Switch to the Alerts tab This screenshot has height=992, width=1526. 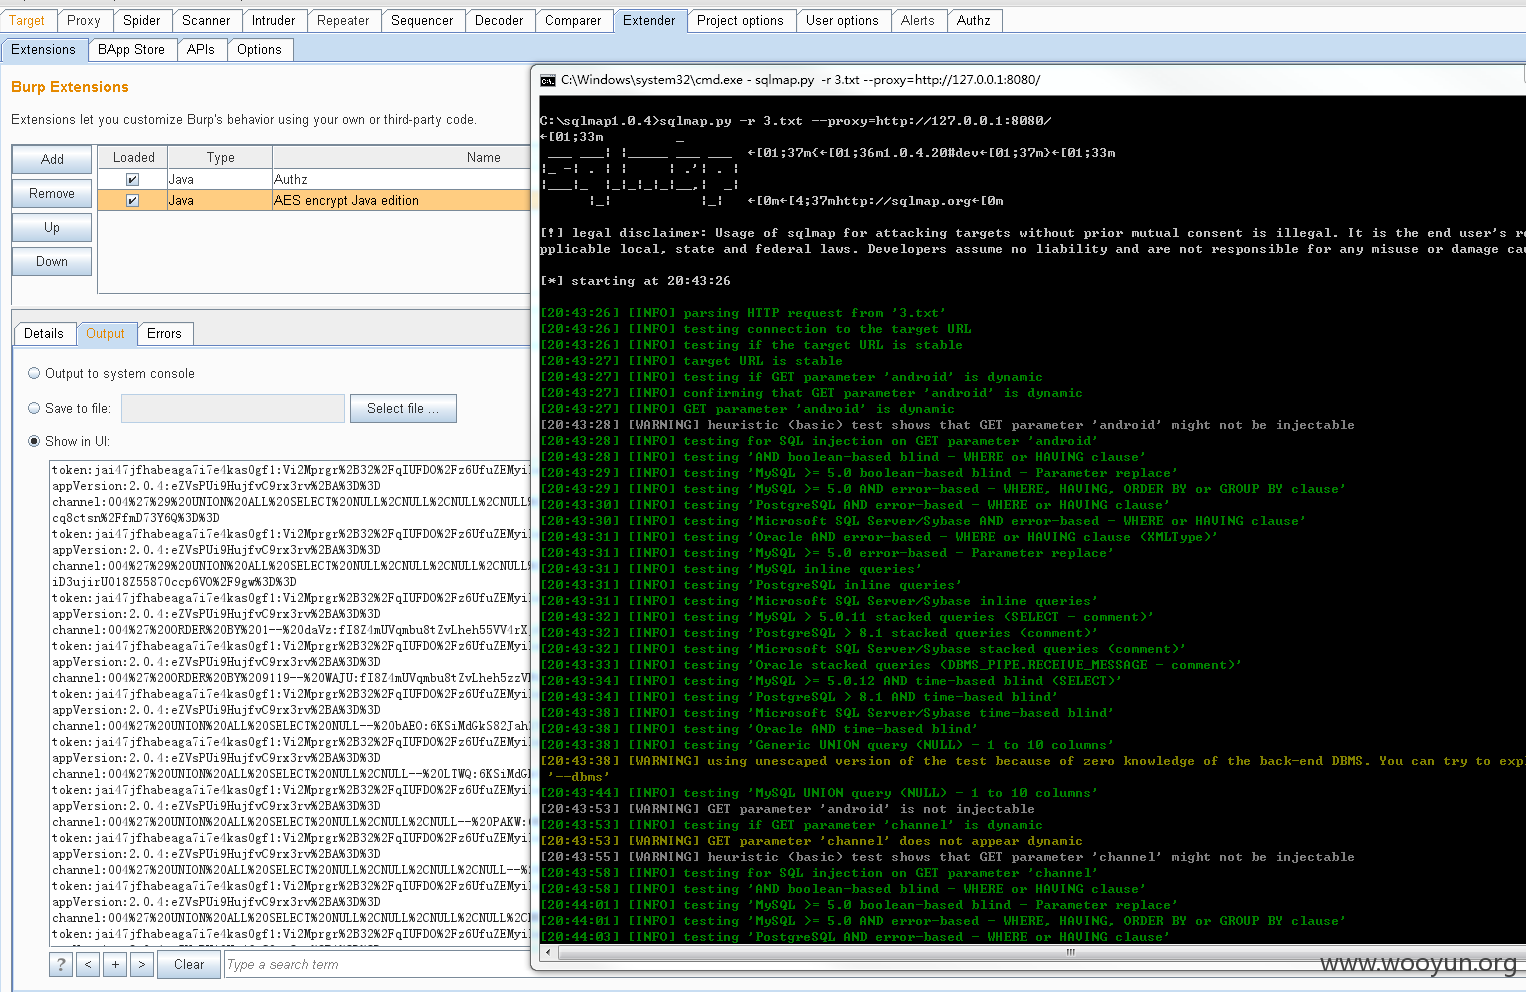(918, 20)
